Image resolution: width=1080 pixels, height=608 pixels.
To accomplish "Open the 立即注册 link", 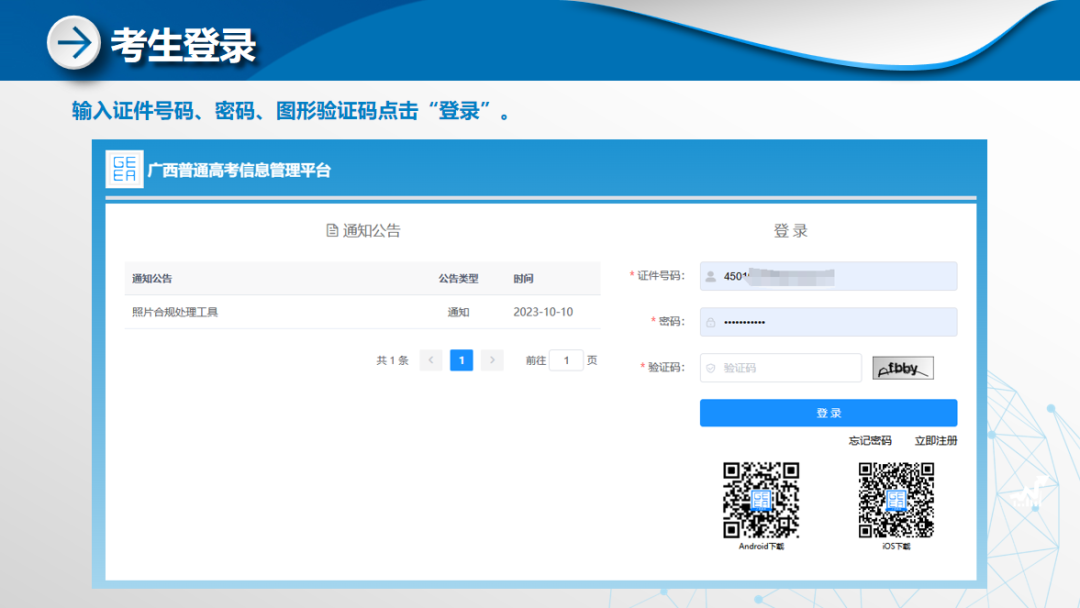I will (936, 441).
